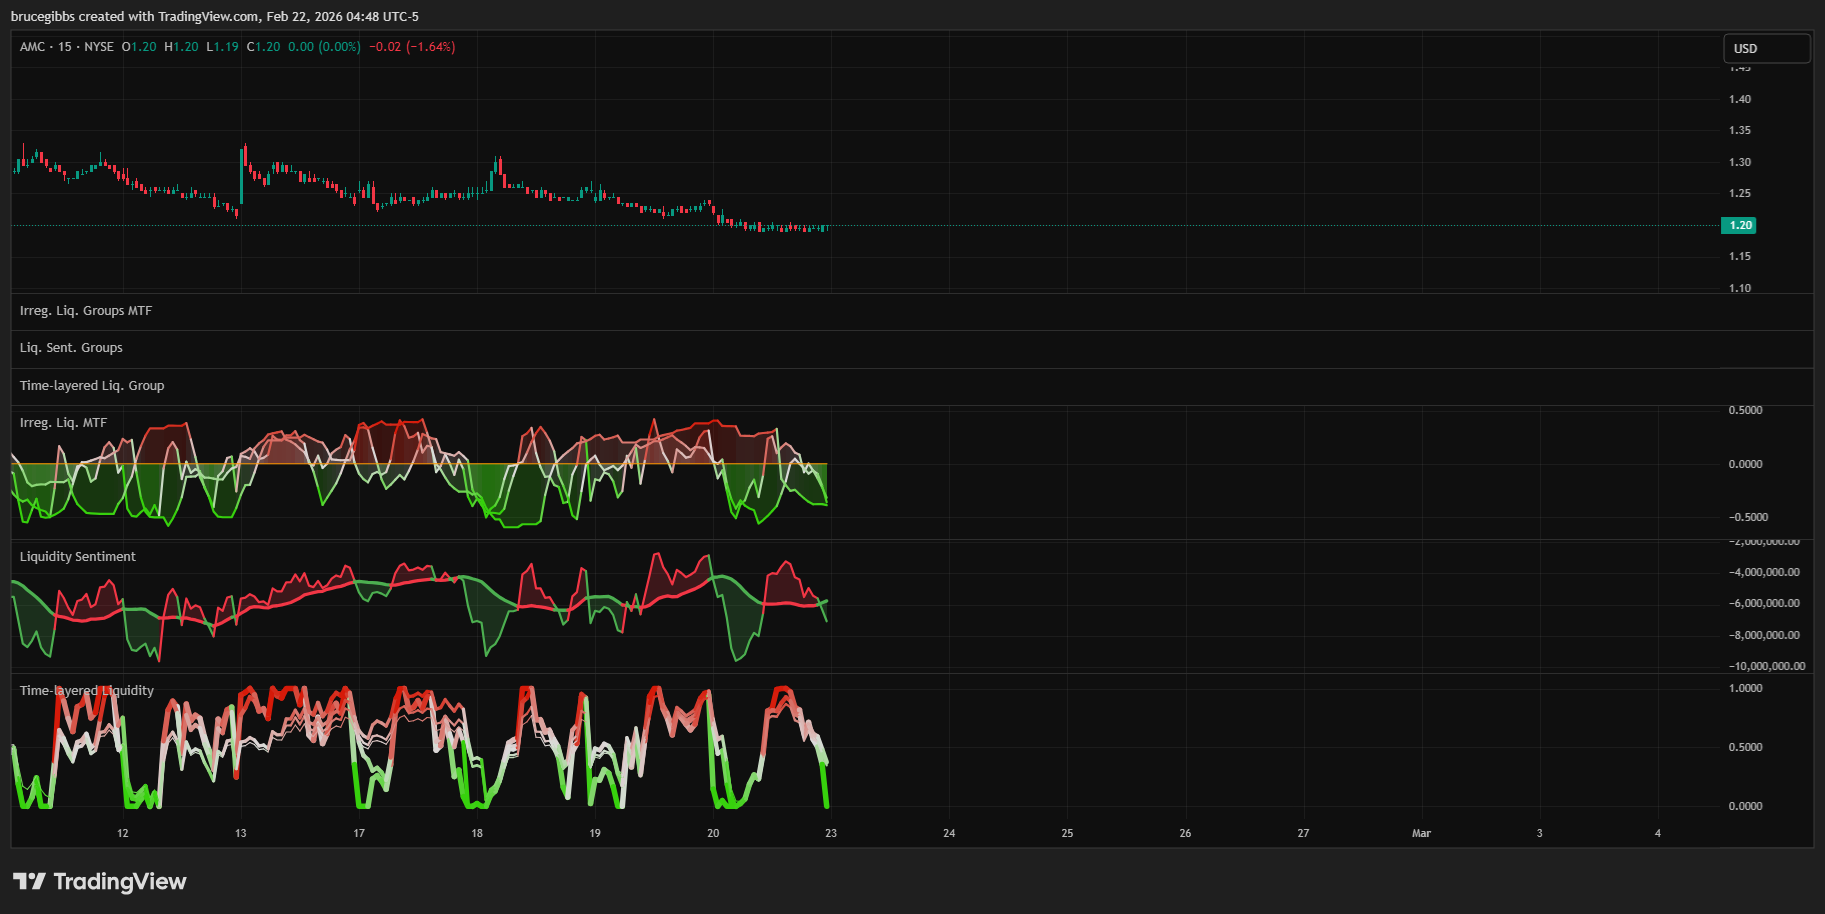Screen dimensions: 1825x914
Task: Click the 1.30 price scale label
Action: [x=1740, y=162]
